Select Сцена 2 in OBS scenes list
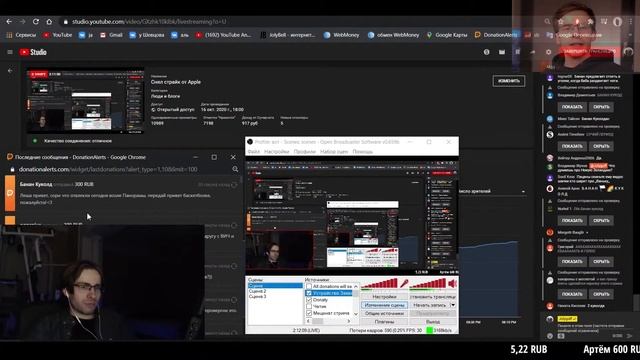Viewport: 640px width, 360px height. point(258,291)
